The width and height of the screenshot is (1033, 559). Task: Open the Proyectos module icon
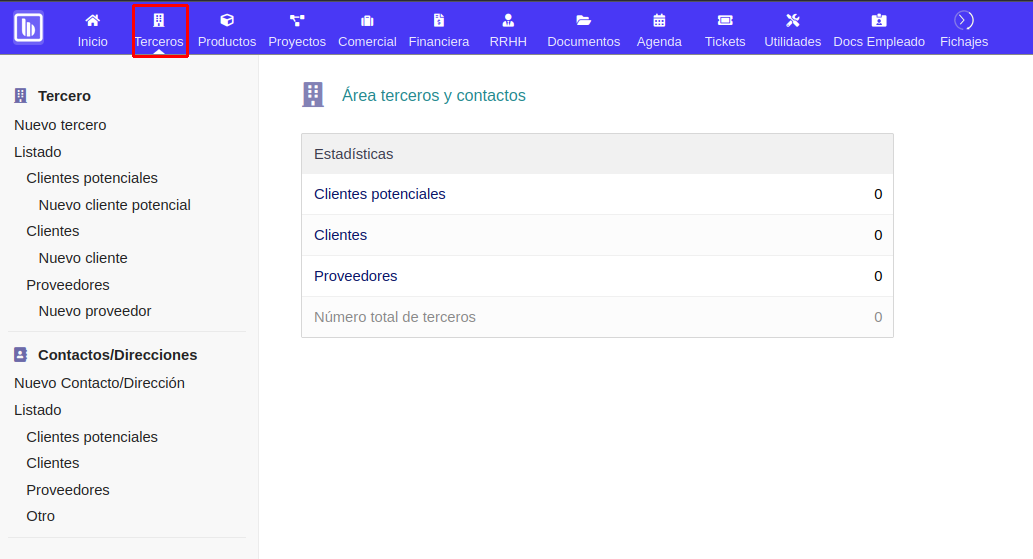click(297, 20)
